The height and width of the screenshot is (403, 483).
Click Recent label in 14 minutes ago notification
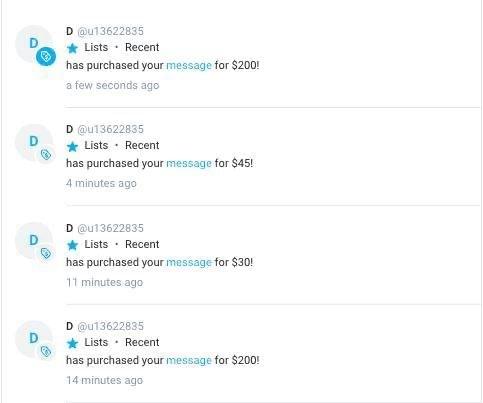pos(142,342)
